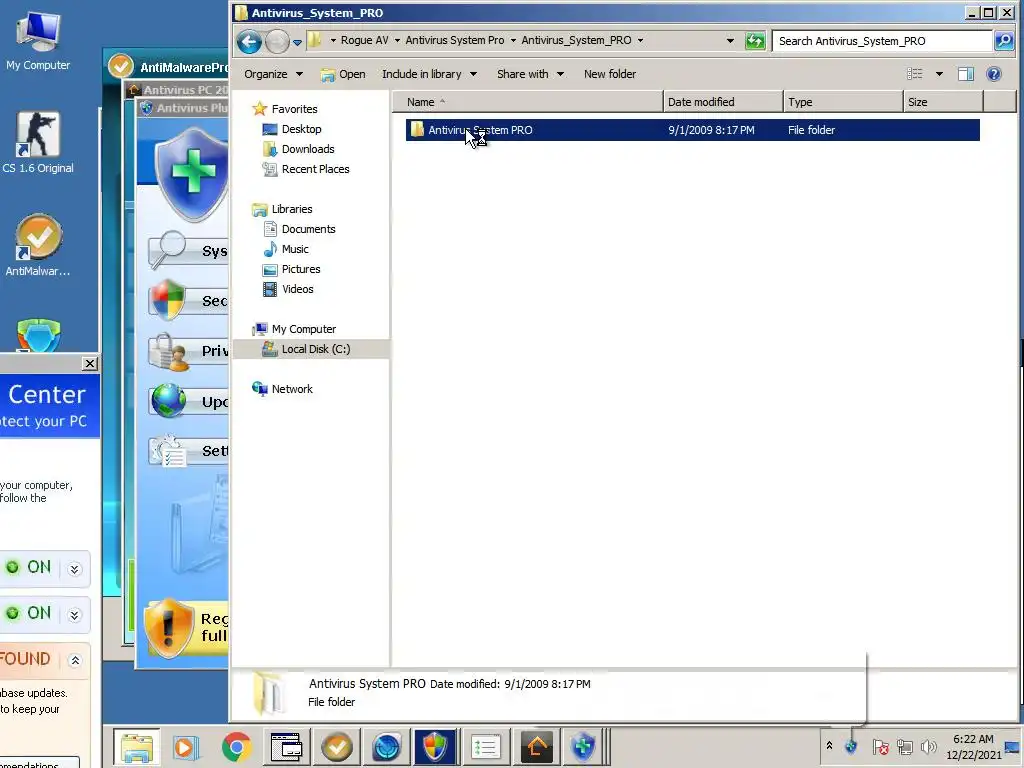The image size is (1024, 768).
Task: Open the Include in library menu
Action: click(x=429, y=74)
